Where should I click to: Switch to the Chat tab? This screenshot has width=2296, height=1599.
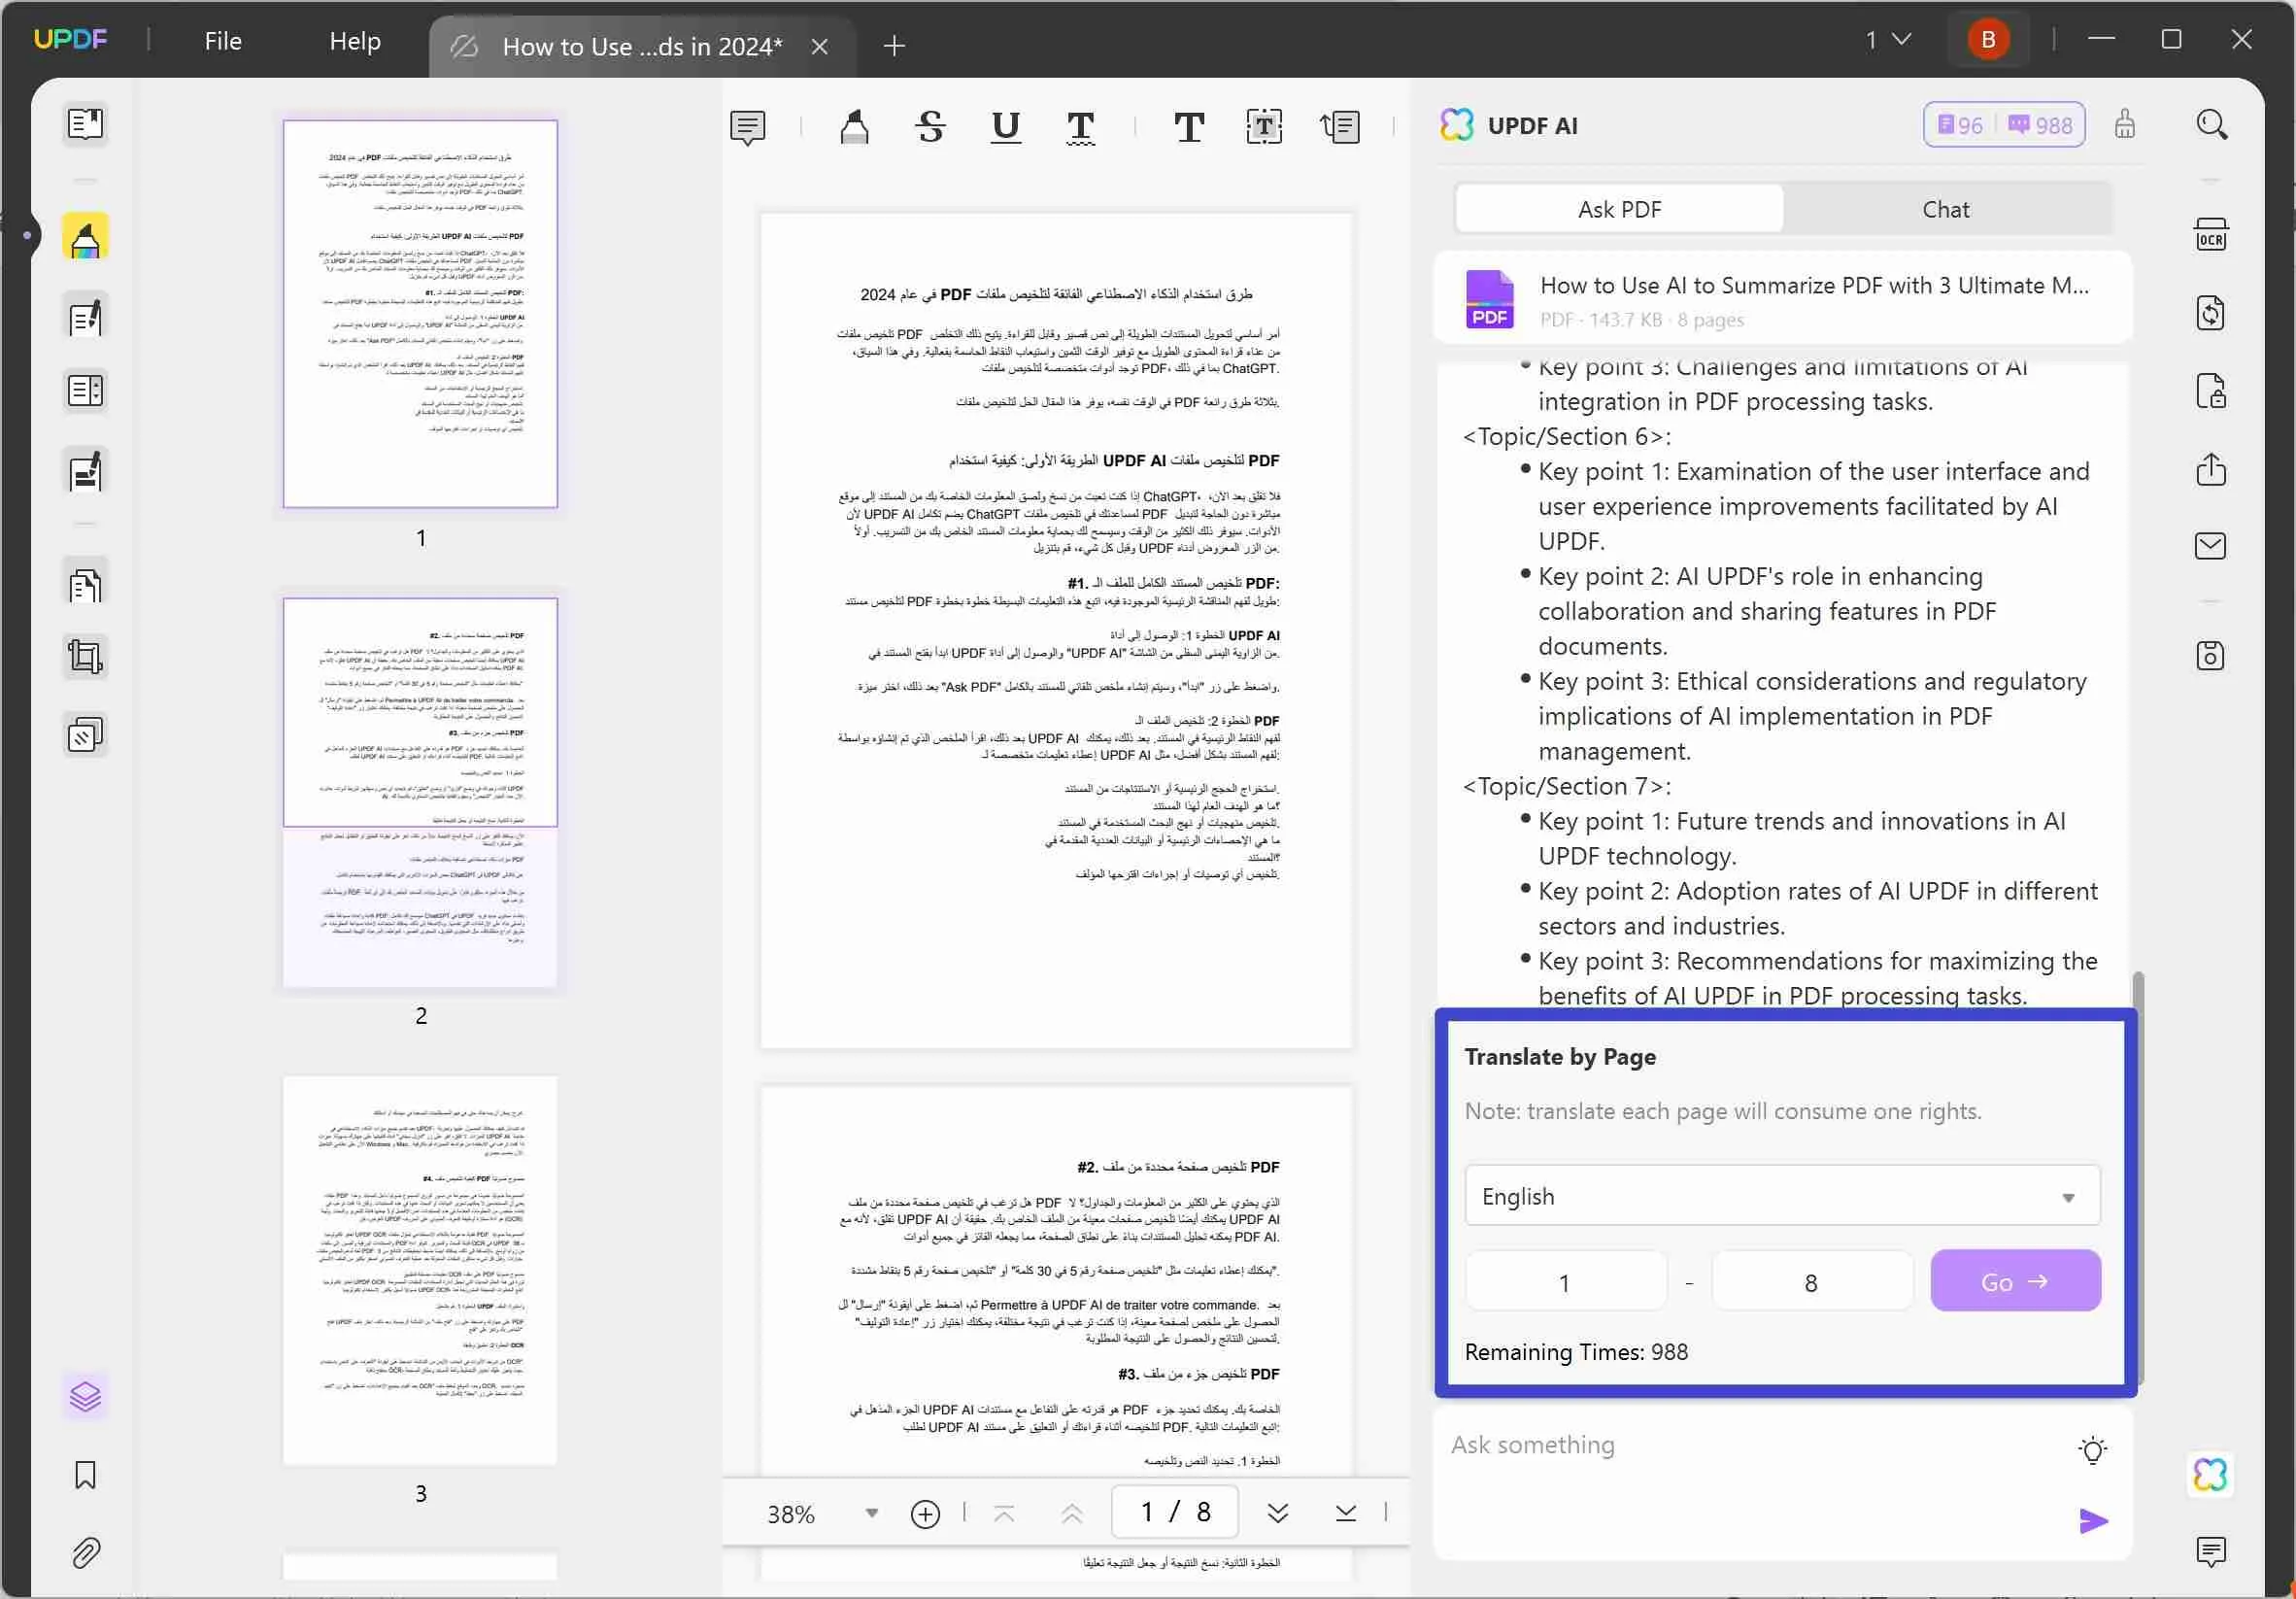point(1947,208)
